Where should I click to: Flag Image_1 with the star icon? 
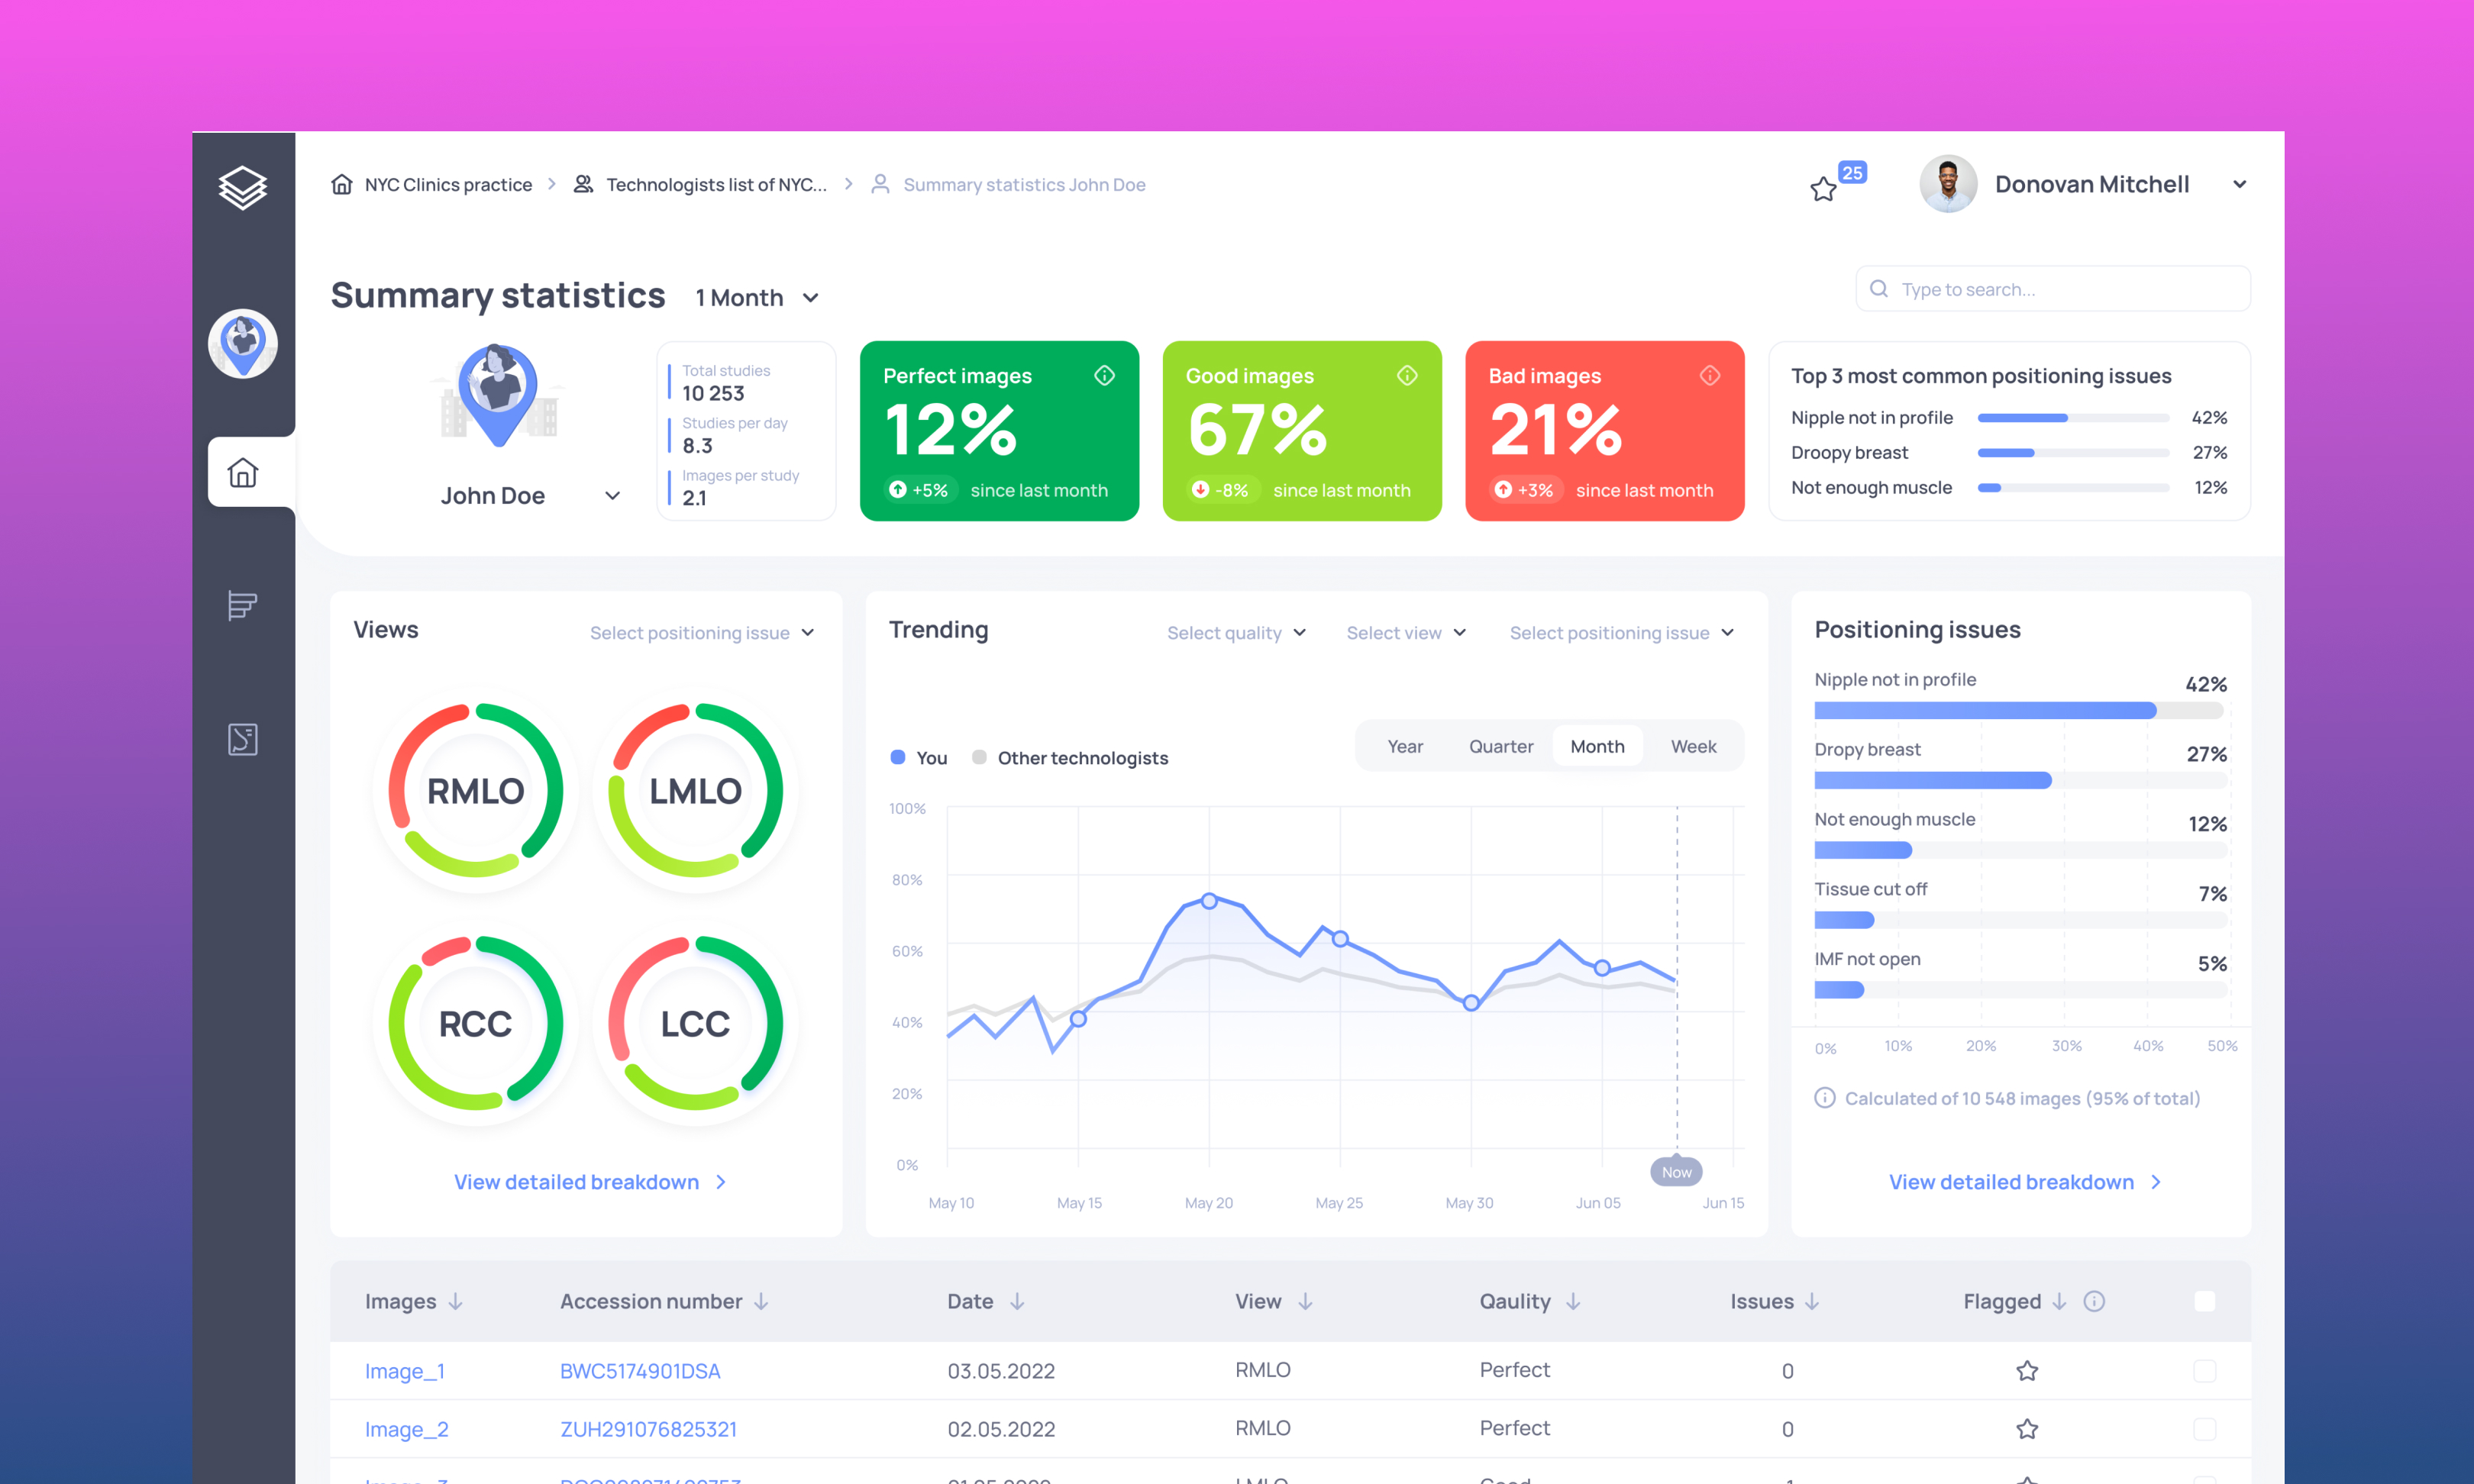[2027, 1371]
